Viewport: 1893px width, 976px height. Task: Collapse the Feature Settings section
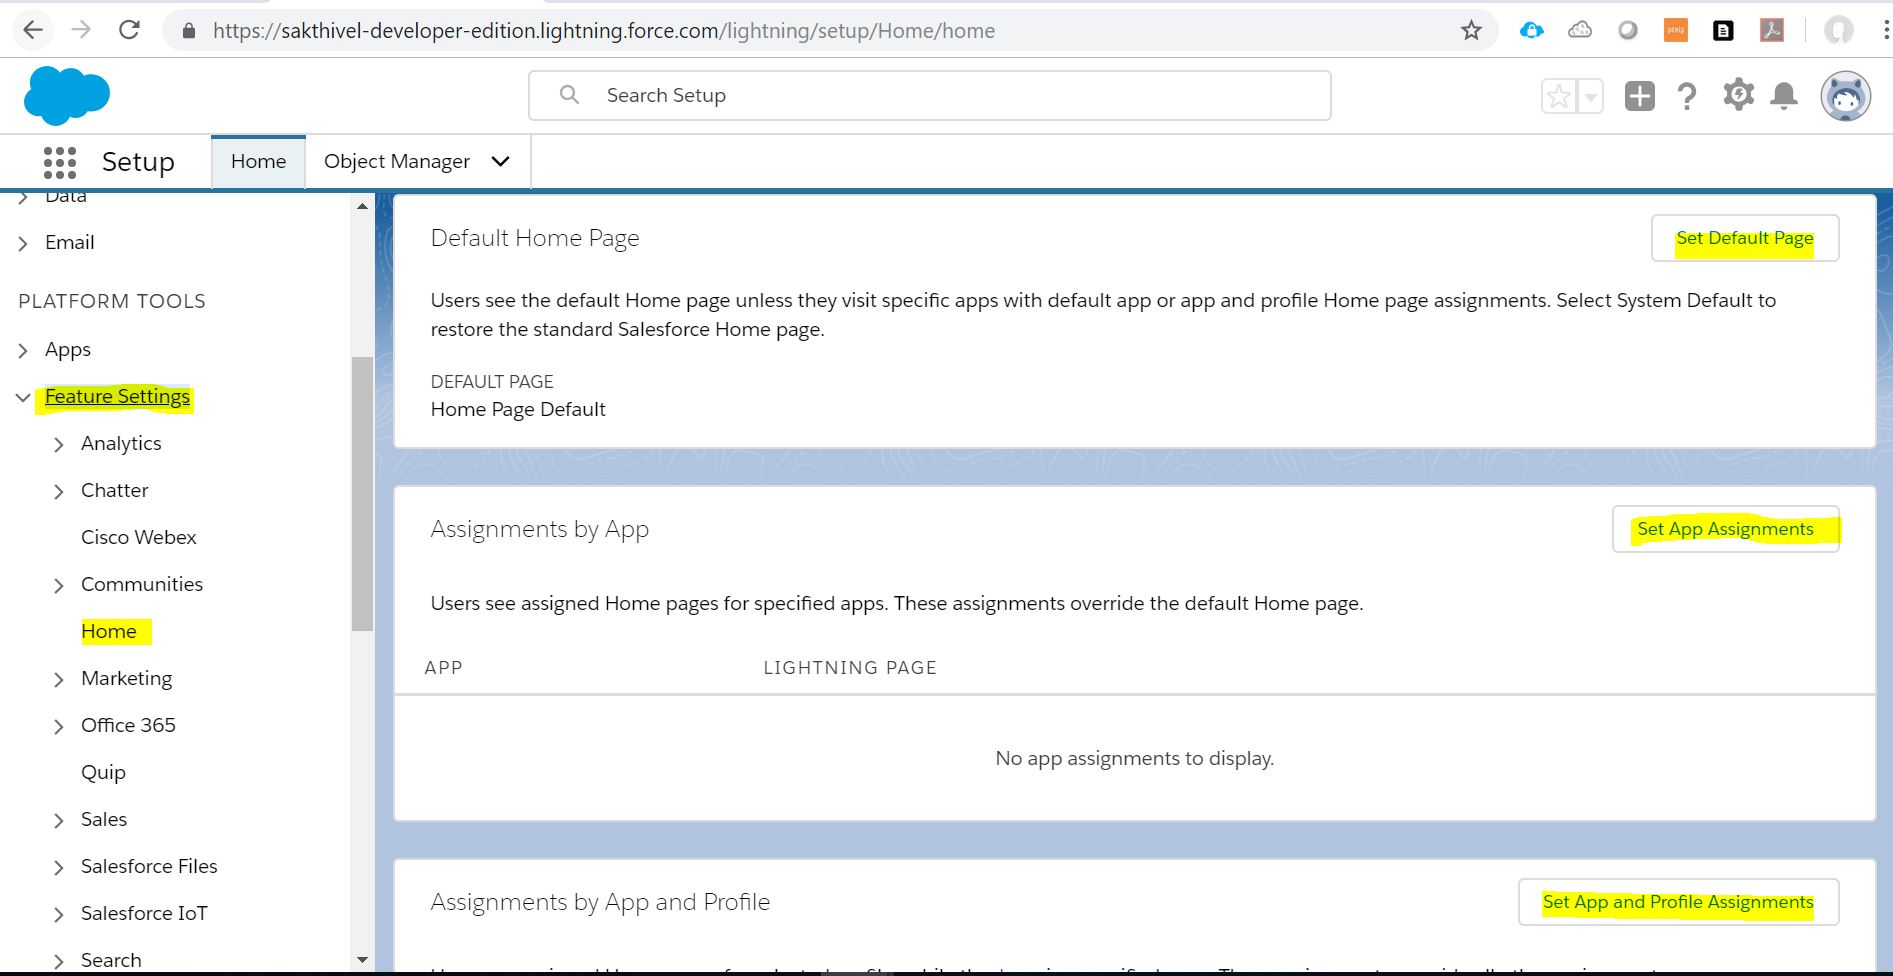[22, 397]
